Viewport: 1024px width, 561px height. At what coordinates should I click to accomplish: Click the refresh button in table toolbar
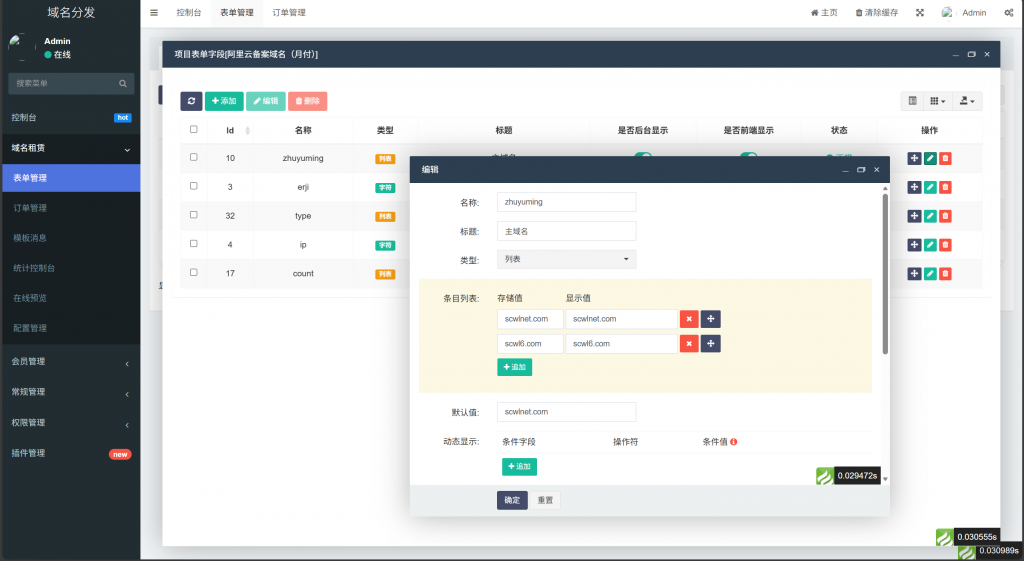click(191, 101)
